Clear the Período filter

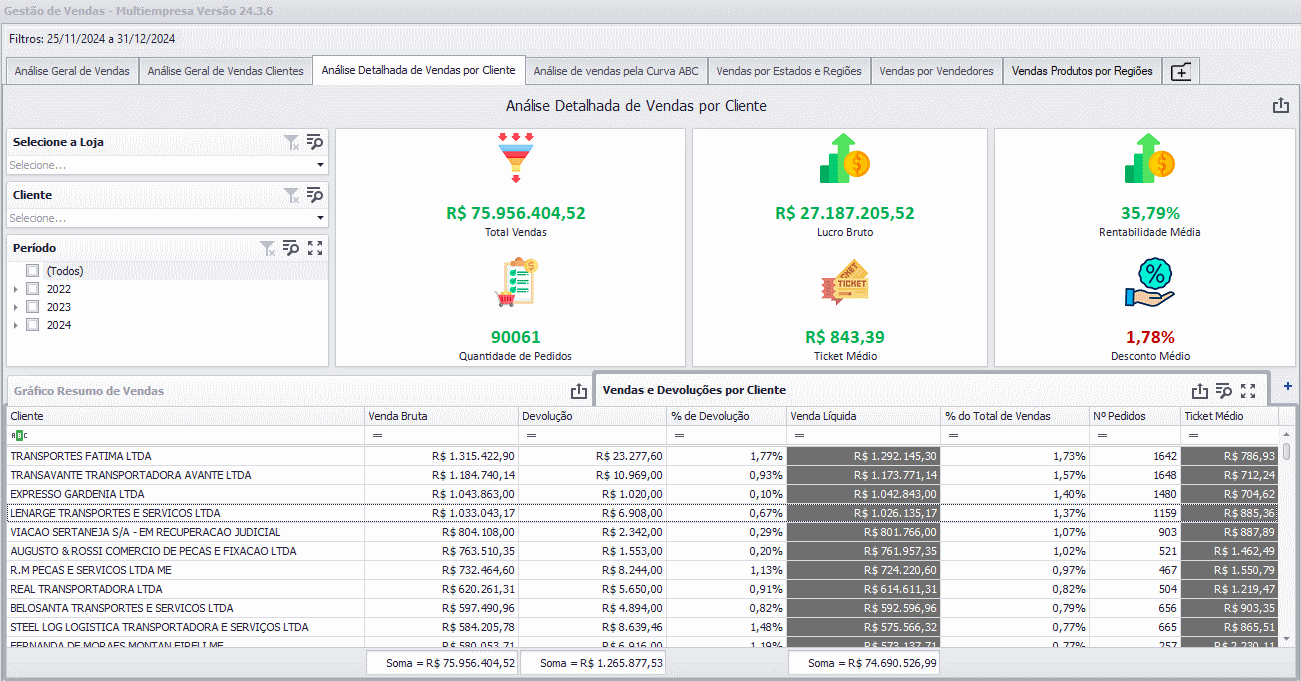click(267, 248)
